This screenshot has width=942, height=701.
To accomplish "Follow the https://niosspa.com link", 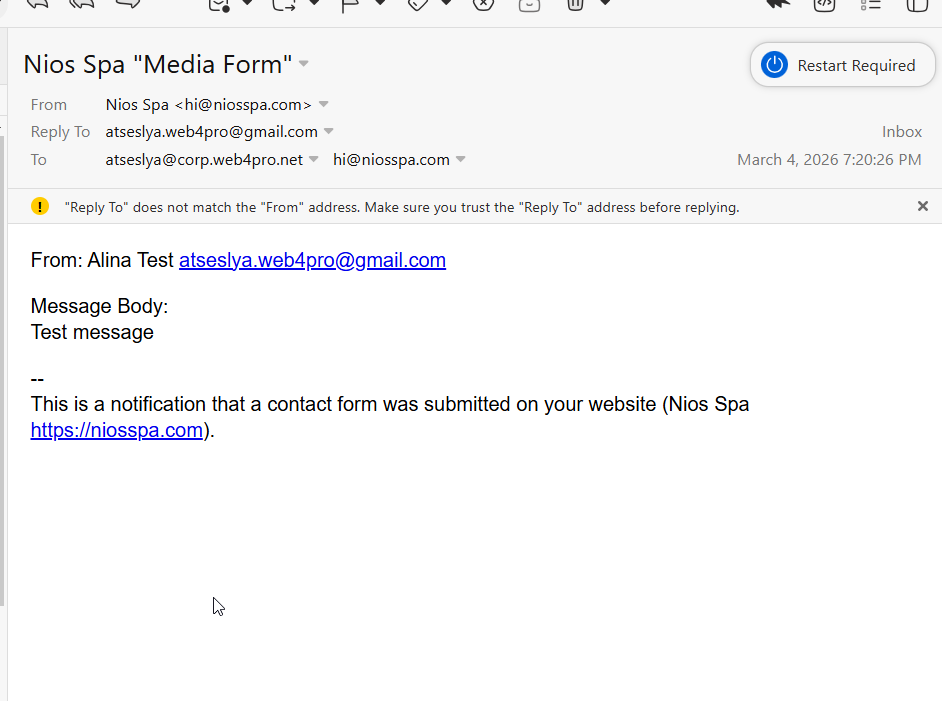I will tap(117, 430).
